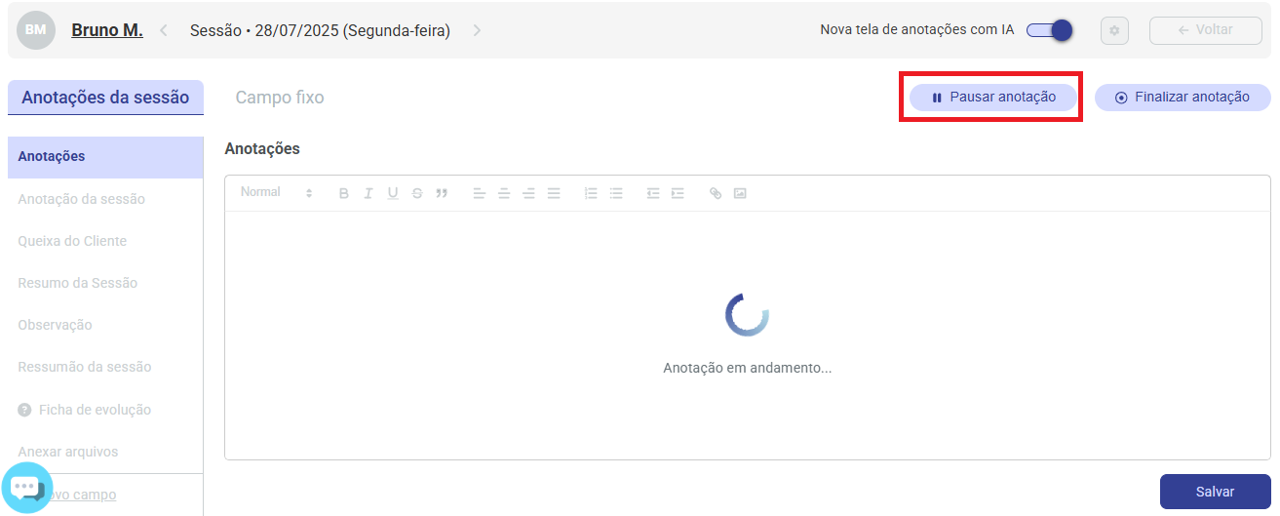Insert a blockquote with the quote icon
Screen dimensions: 1280x516
click(x=442, y=193)
